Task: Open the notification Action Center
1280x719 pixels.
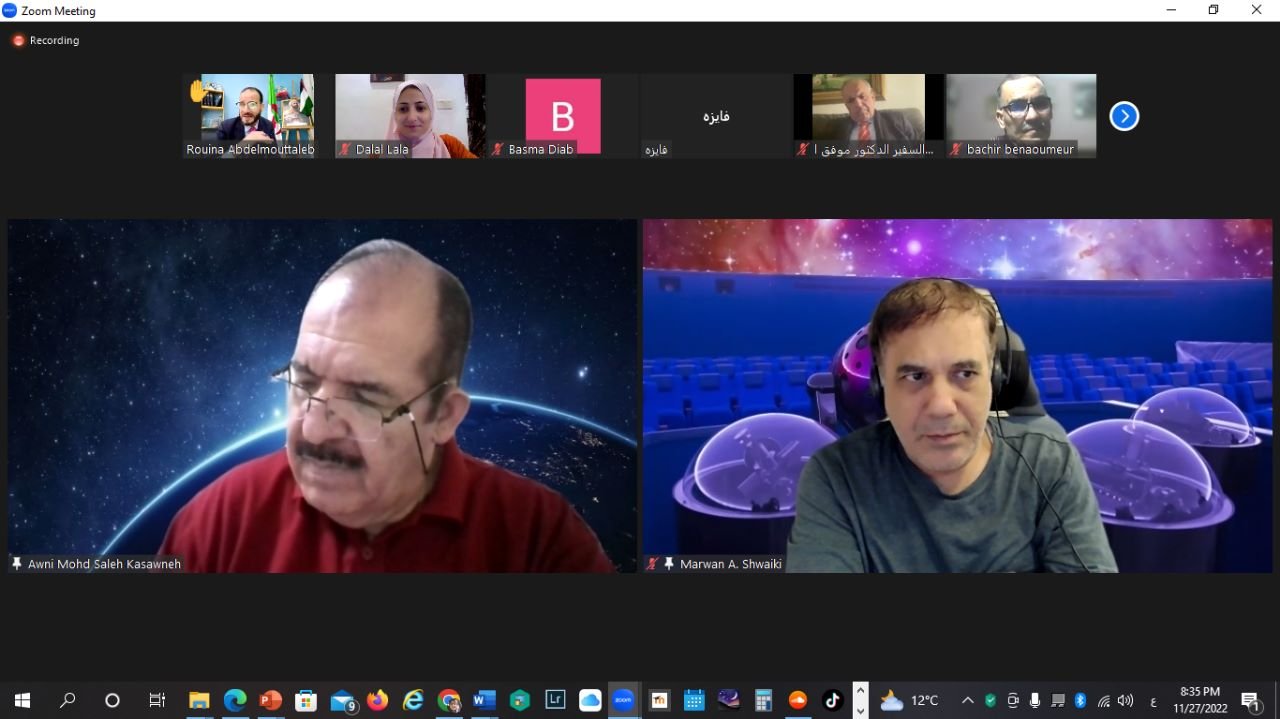Action: 1250,700
